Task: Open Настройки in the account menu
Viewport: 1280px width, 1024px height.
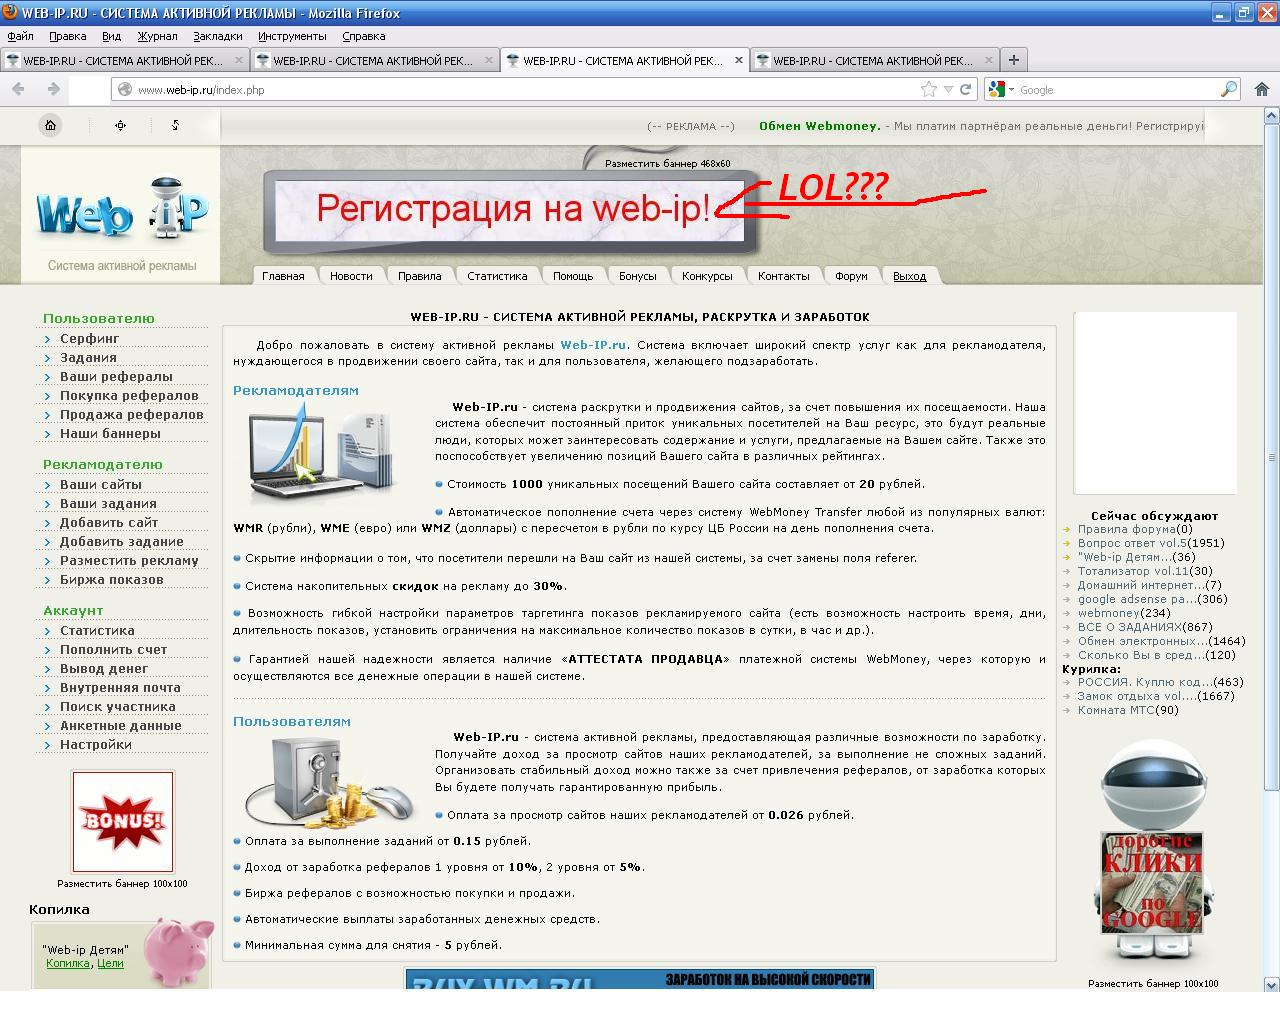Action: pos(96,745)
